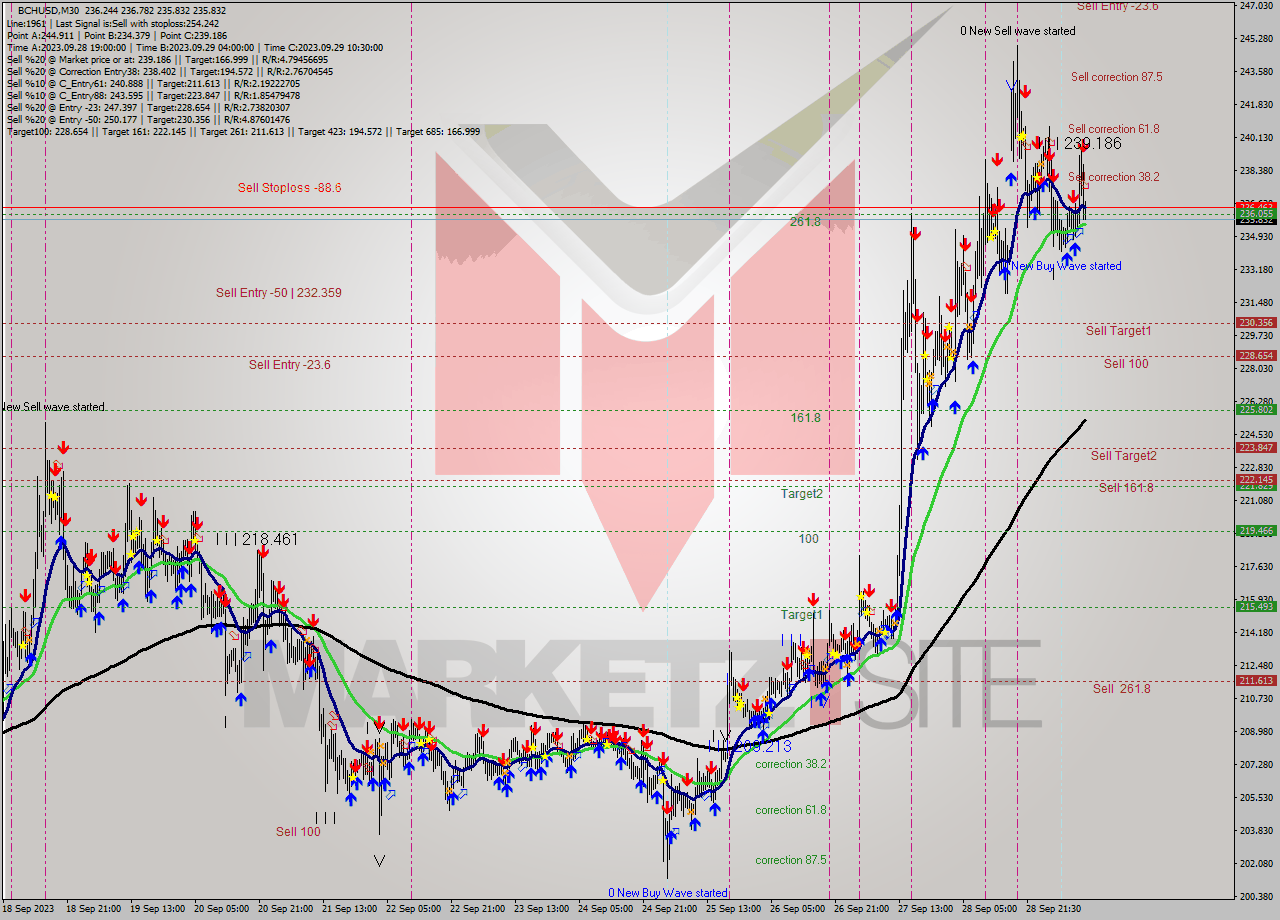Select the green 215.493 price tag
The width and height of the screenshot is (1280, 920).
(x=1256, y=607)
